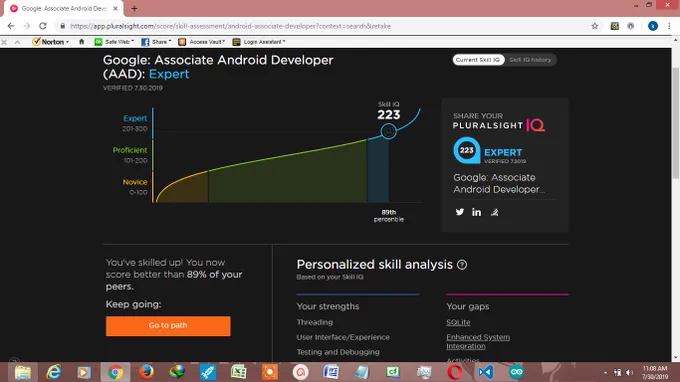Open the Chrome profile avatar
Viewport: 680px width, 382px height.
click(653, 26)
